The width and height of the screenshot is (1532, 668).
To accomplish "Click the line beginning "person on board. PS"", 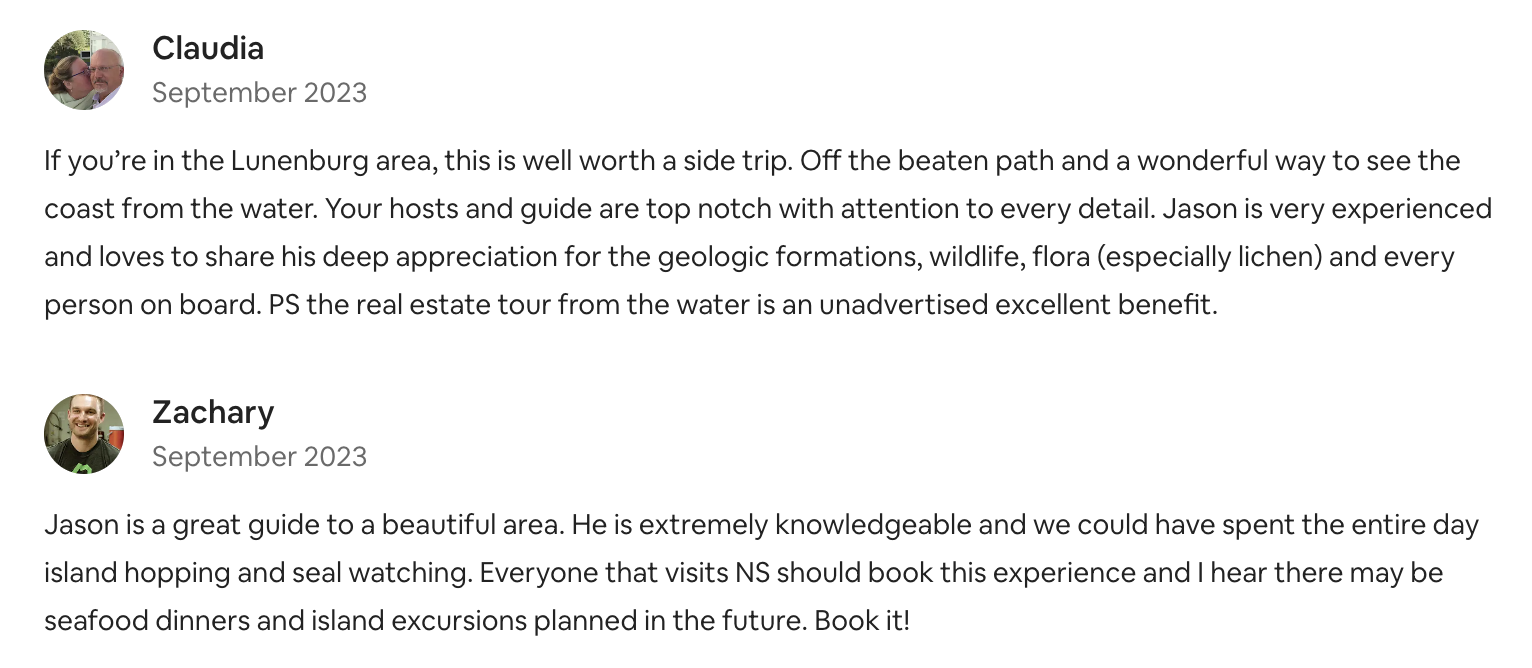I will (631, 305).
